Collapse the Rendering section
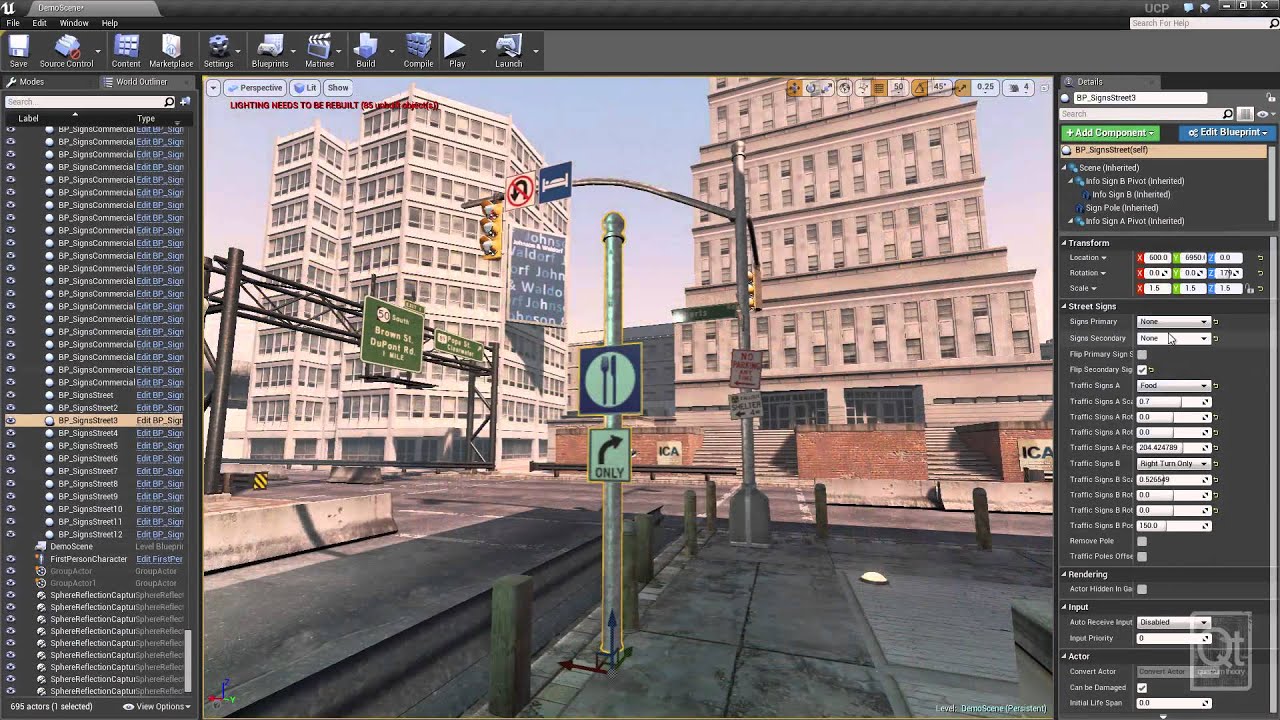The height and width of the screenshot is (720, 1280). (x=1064, y=574)
